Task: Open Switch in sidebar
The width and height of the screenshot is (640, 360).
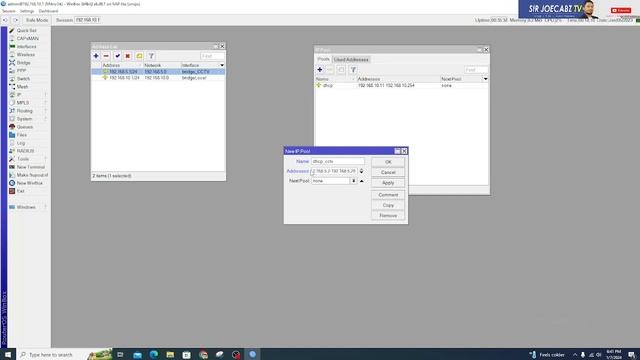Action: 23,79
